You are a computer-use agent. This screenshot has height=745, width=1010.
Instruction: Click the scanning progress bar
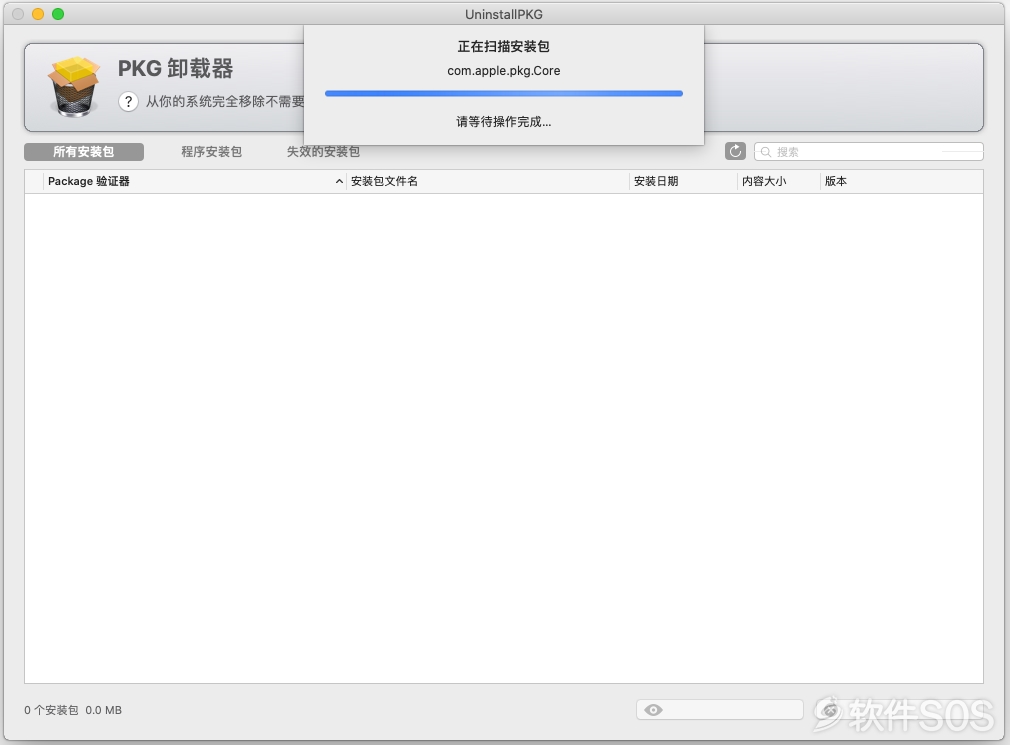coord(504,93)
